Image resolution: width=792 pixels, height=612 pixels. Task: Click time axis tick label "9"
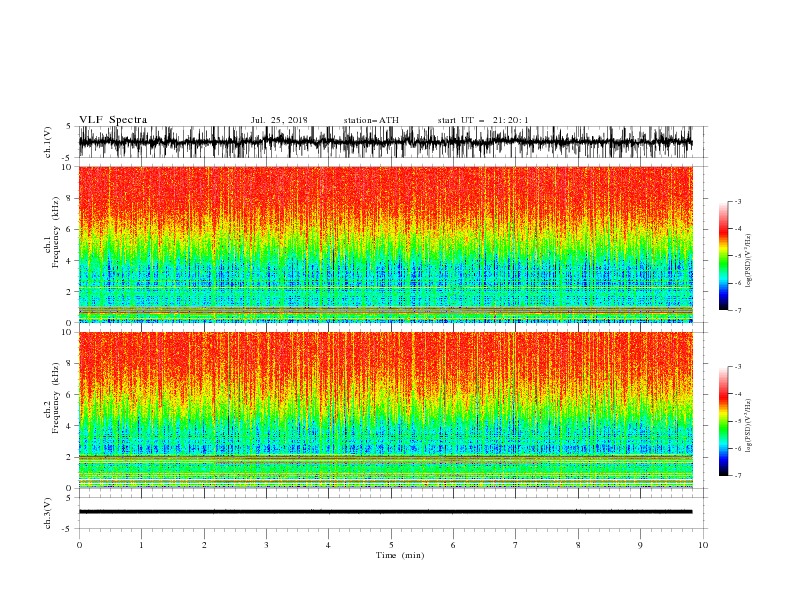click(640, 545)
